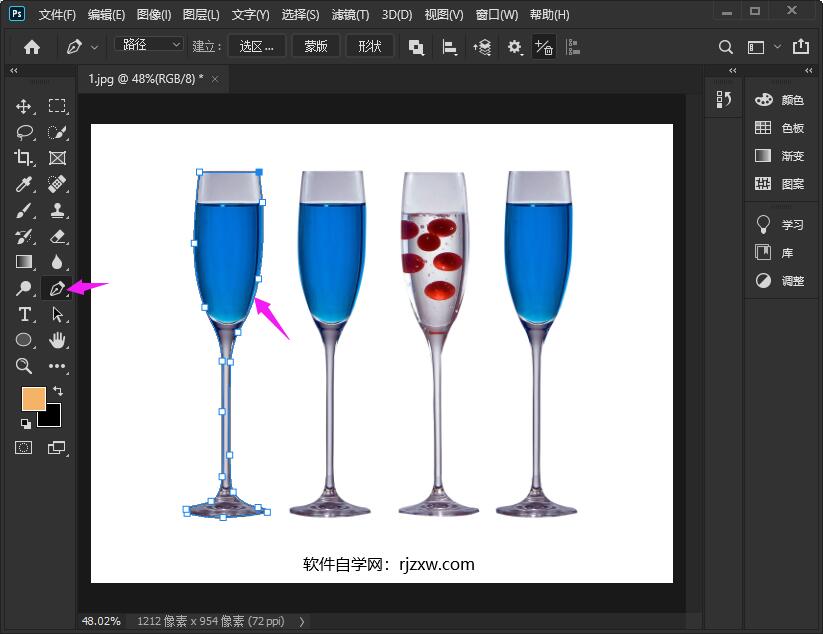
Task: Select the Move tool
Action: (24, 107)
